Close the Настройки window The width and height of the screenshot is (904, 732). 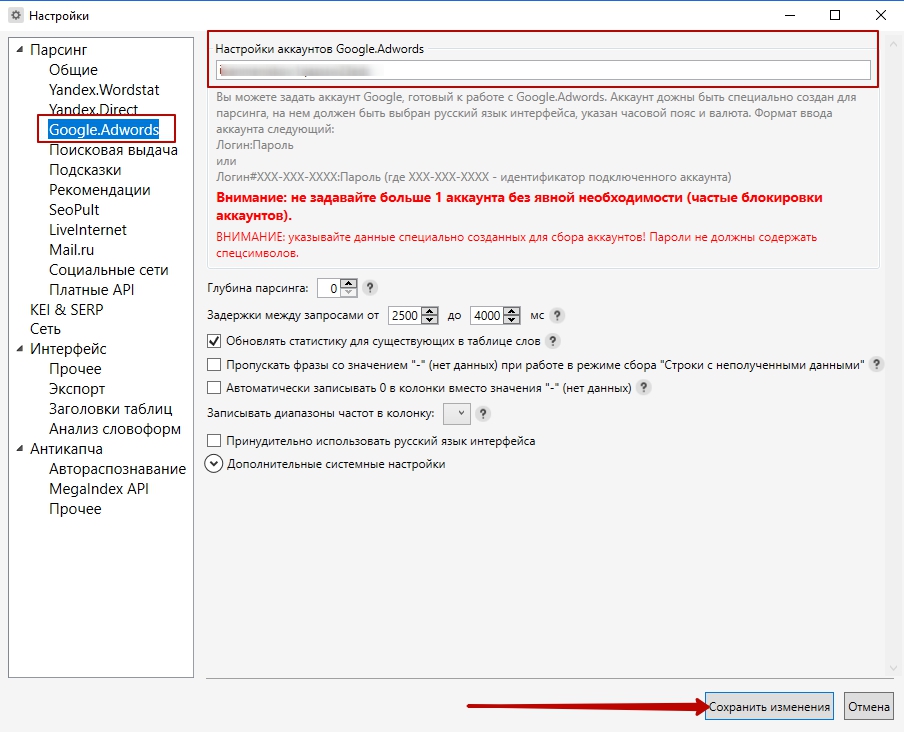(880, 16)
